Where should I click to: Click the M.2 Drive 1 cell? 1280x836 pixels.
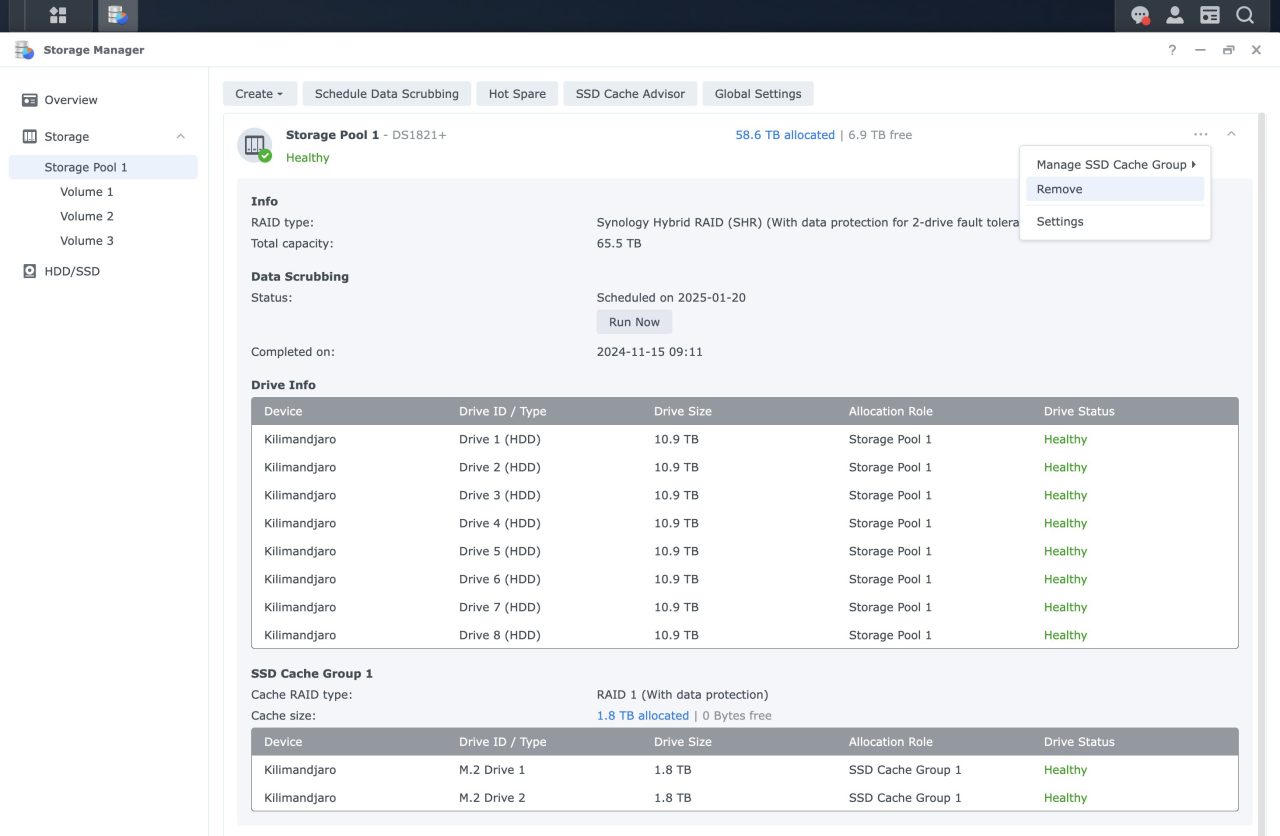click(x=492, y=770)
